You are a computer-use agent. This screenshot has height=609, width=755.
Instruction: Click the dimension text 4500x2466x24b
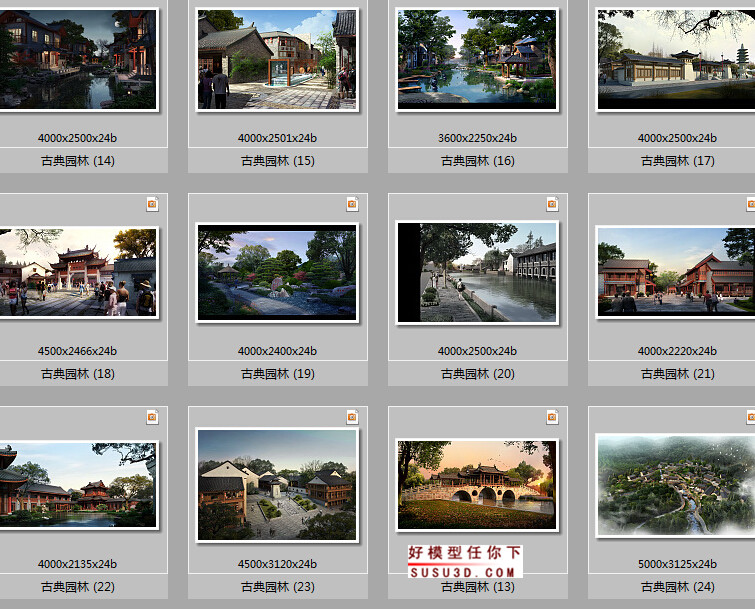77,351
